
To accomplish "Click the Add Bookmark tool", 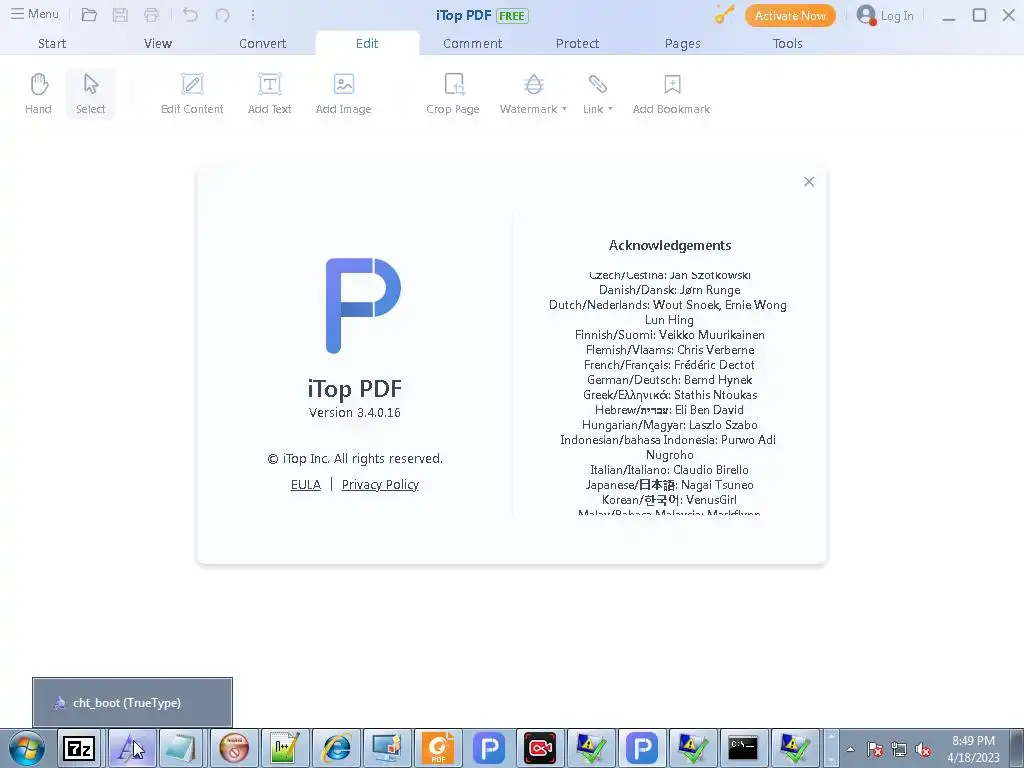I will point(672,94).
